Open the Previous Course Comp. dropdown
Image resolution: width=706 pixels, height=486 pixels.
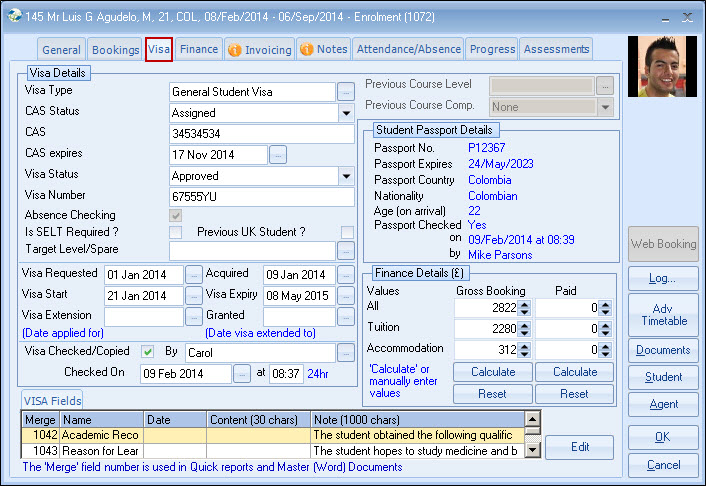click(604, 106)
